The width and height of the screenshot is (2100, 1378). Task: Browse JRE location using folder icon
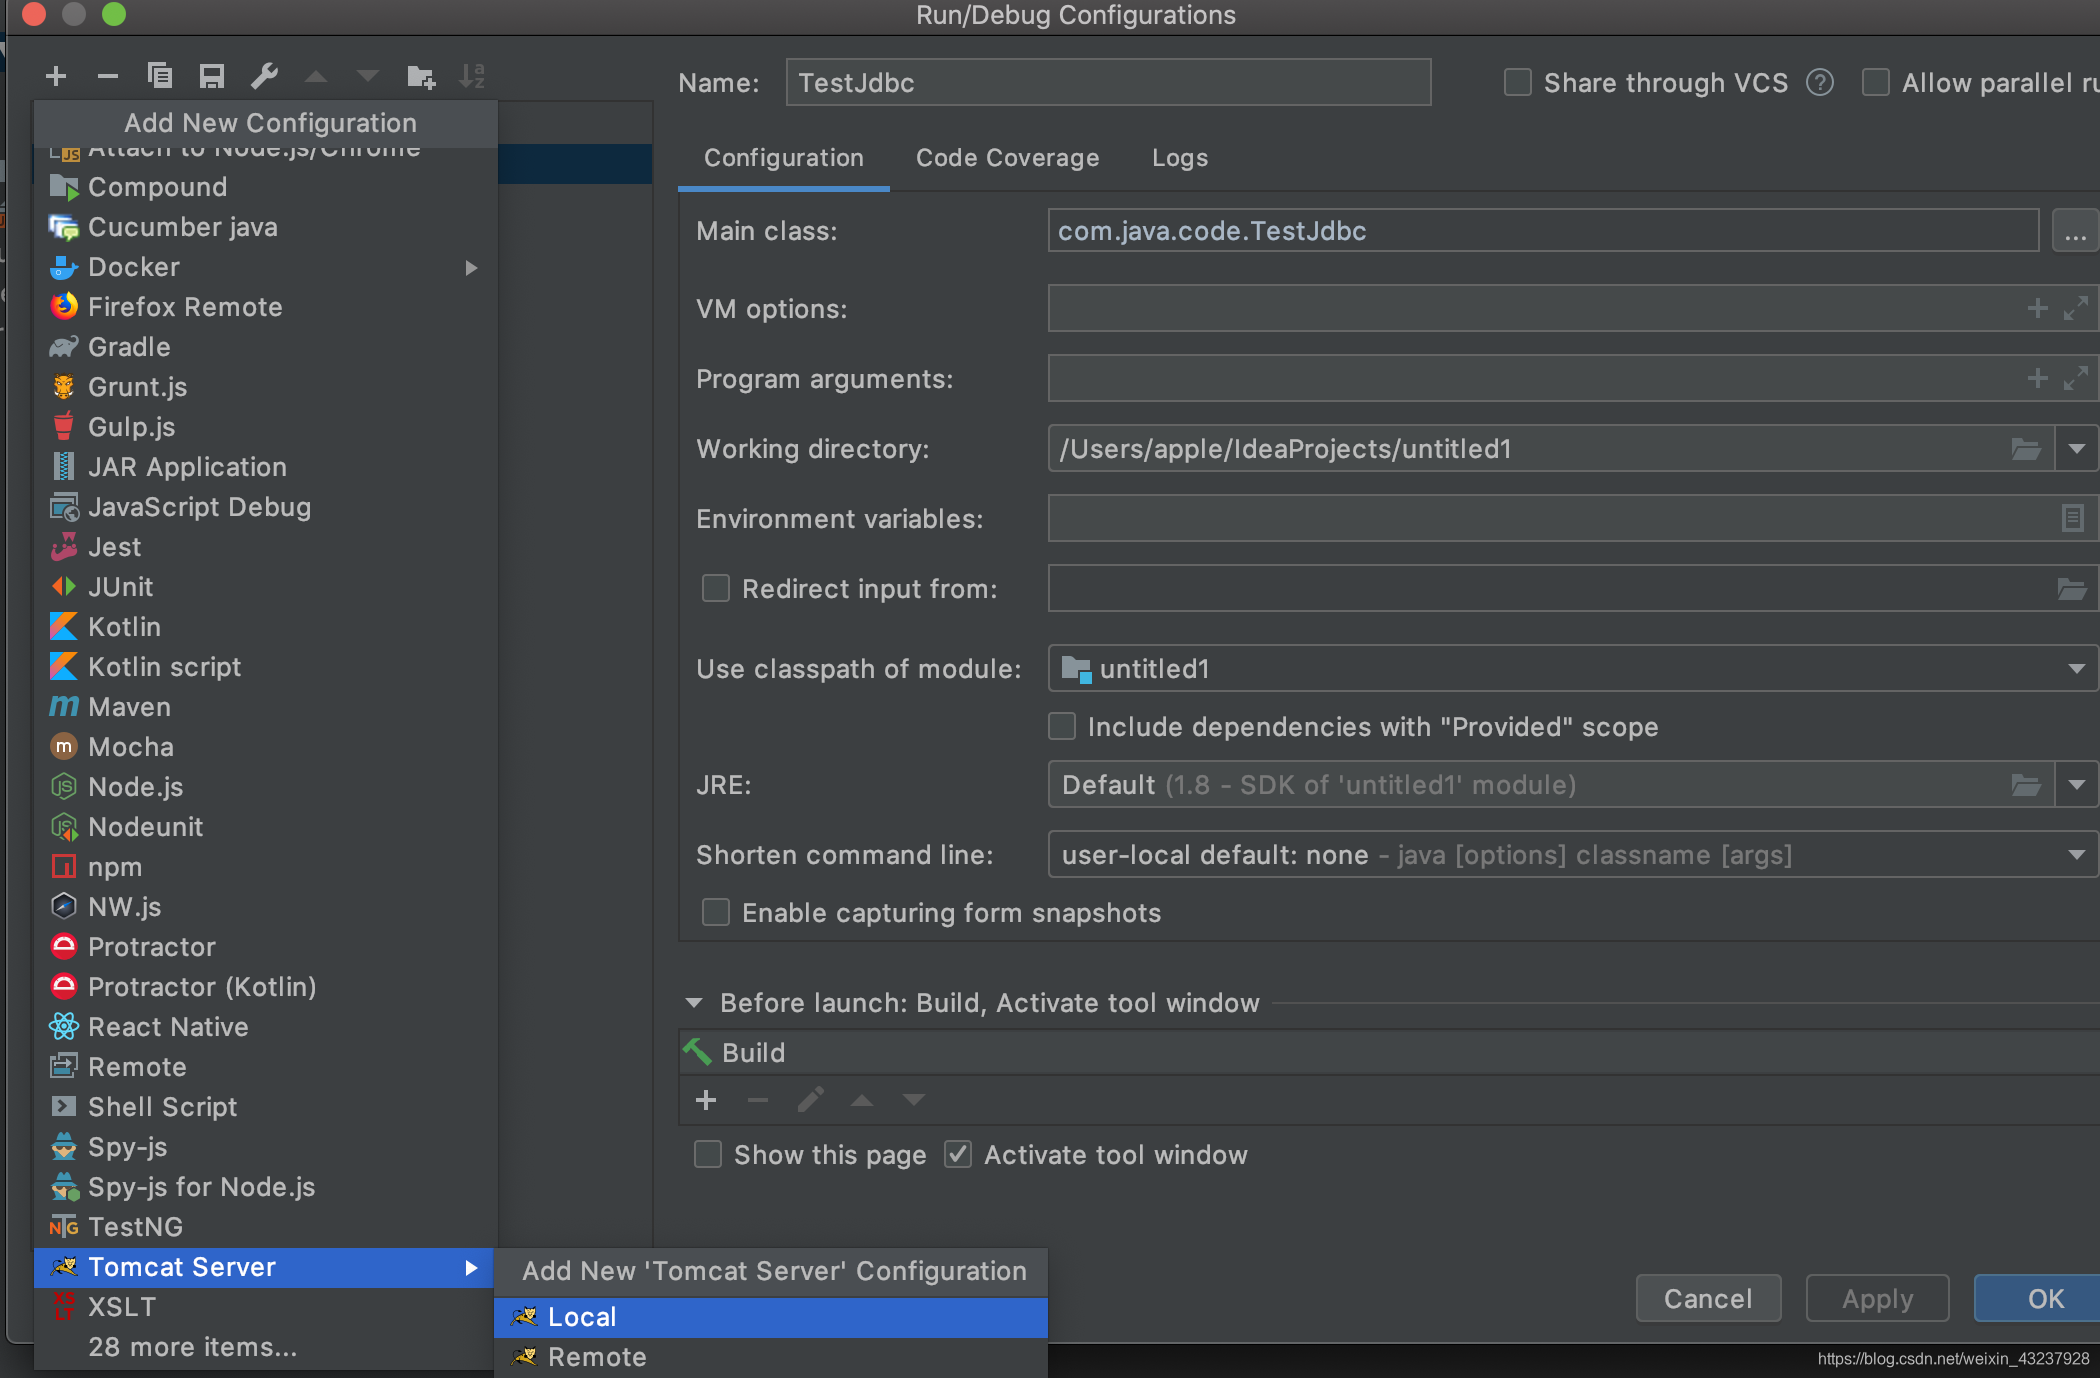pos(2026,785)
